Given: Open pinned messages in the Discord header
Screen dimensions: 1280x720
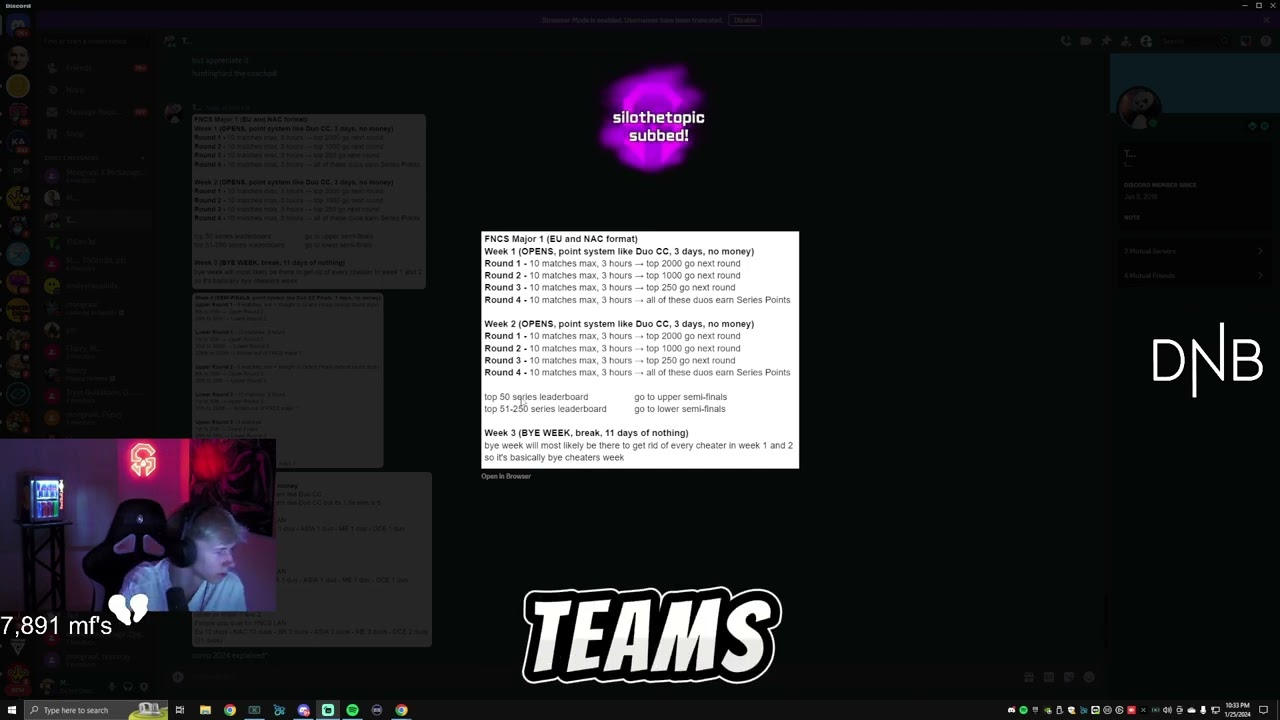Looking at the screenshot, I should [x=1107, y=41].
